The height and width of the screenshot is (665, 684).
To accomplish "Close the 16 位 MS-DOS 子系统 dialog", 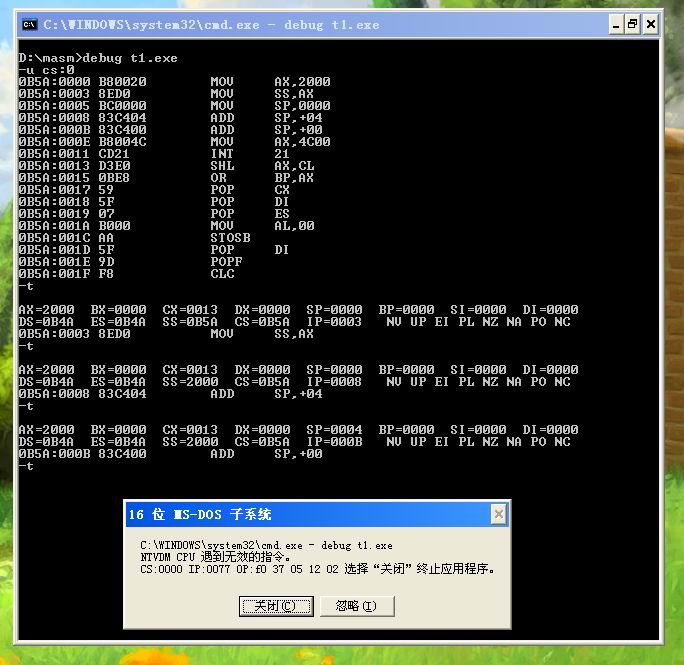I will [499, 514].
